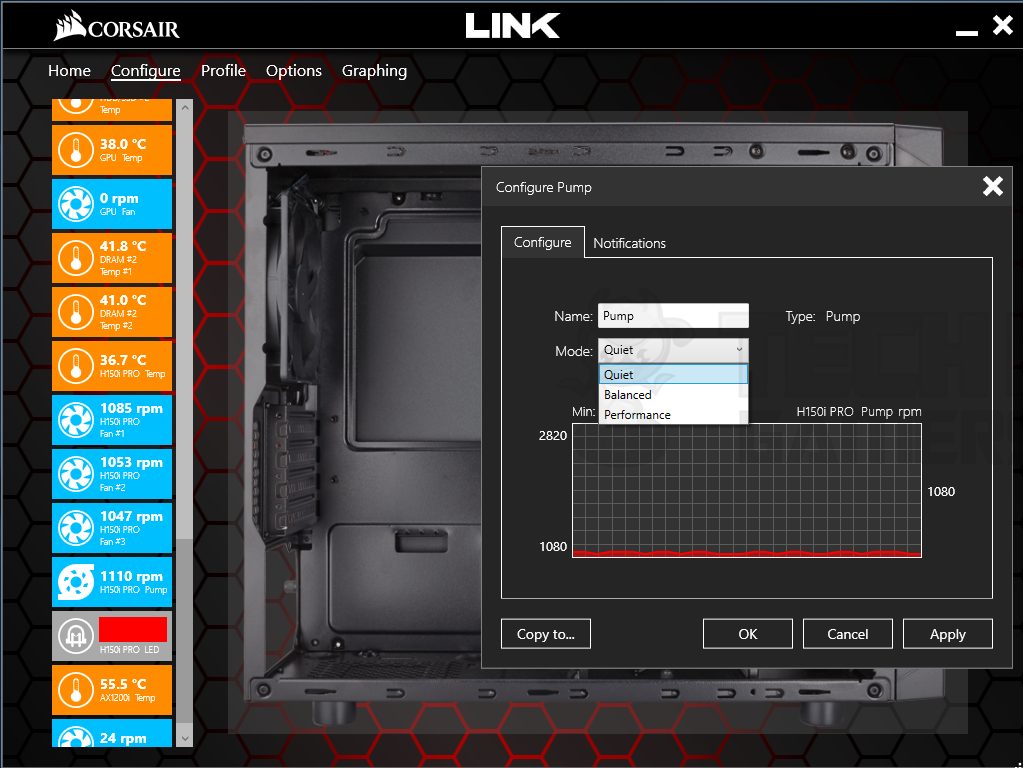
Task: Click the 2820 graph axis label
Action: point(553,435)
